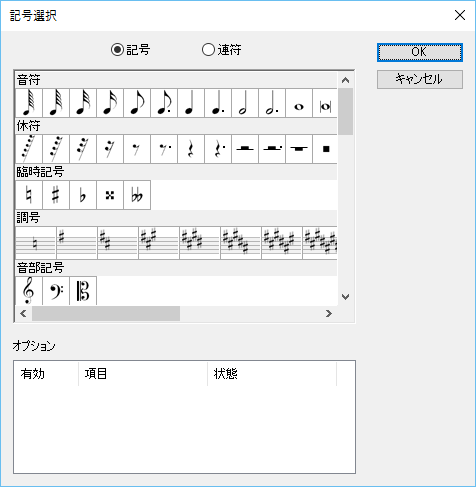The image size is (476, 487).
Task: Choose the whole note symbol
Action: pos(299,103)
